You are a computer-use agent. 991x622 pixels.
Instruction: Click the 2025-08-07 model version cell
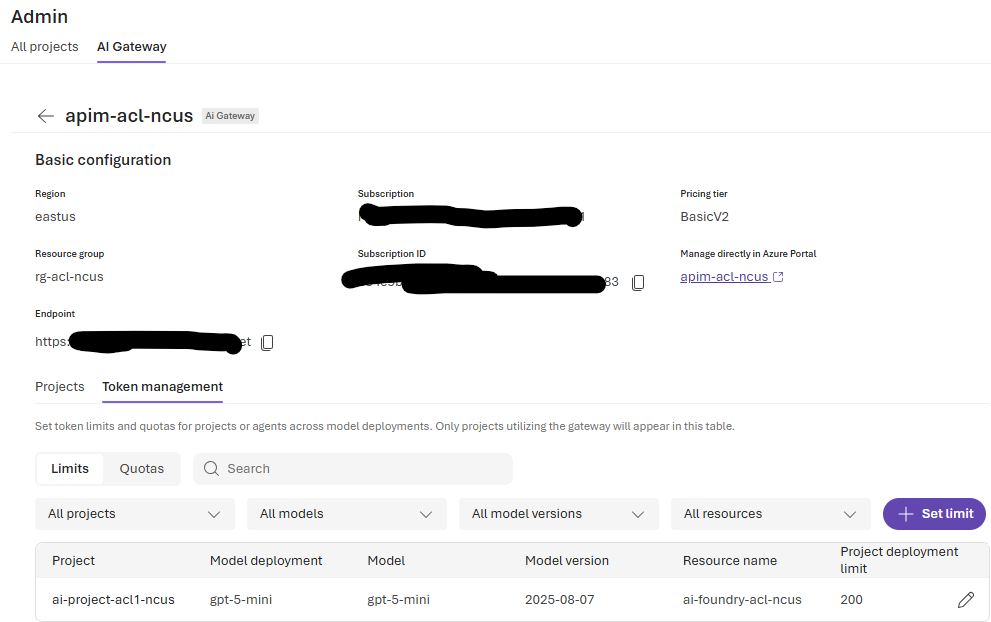(559, 600)
